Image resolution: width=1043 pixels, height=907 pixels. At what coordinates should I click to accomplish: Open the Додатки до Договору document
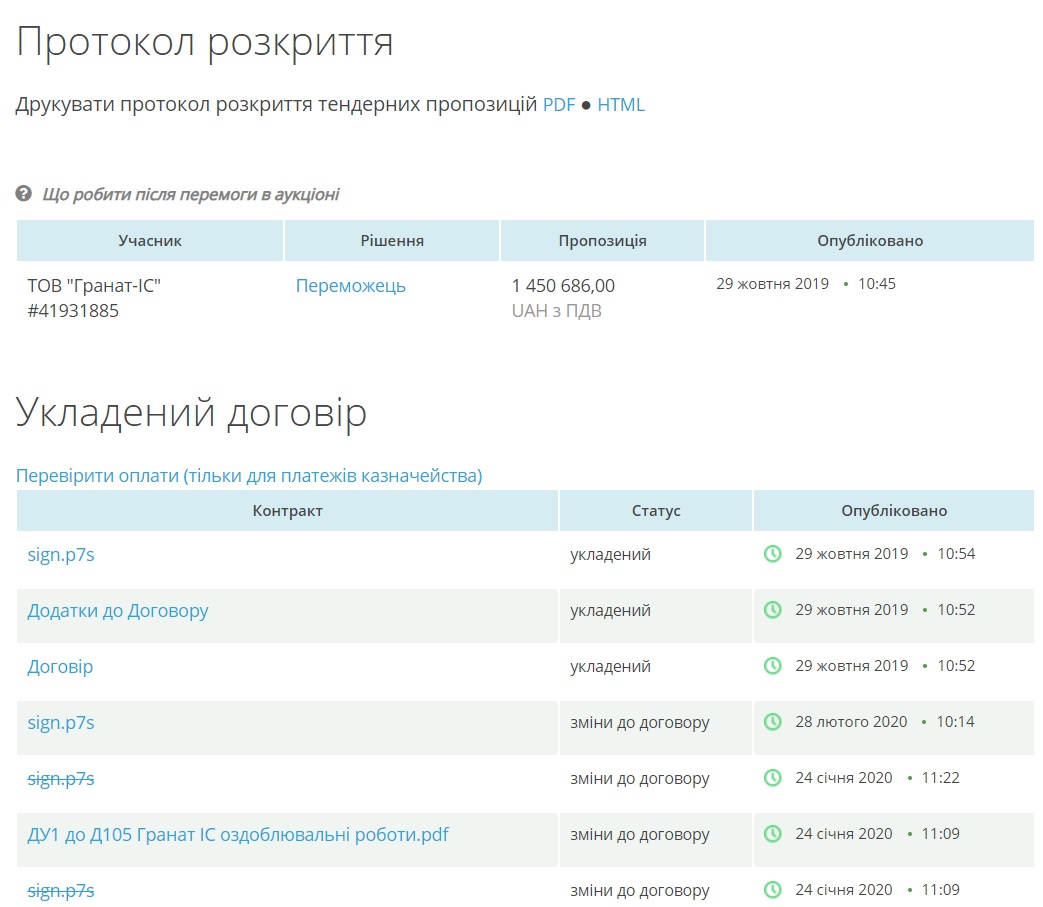[x=118, y=610]
